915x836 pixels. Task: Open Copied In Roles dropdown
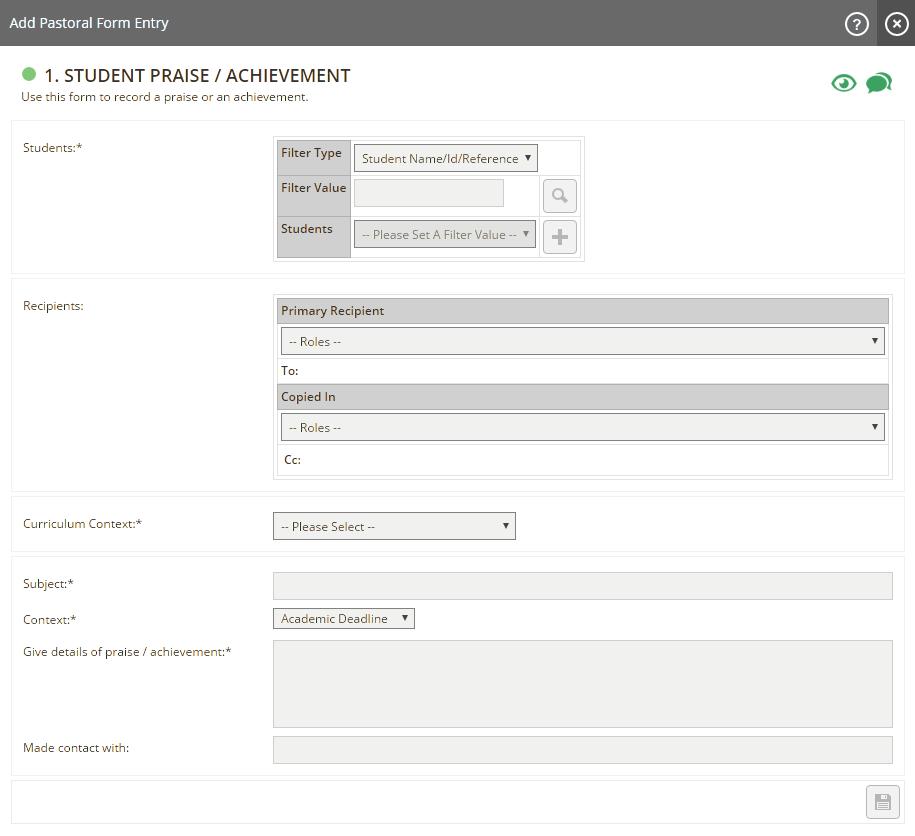pos(582,428)
